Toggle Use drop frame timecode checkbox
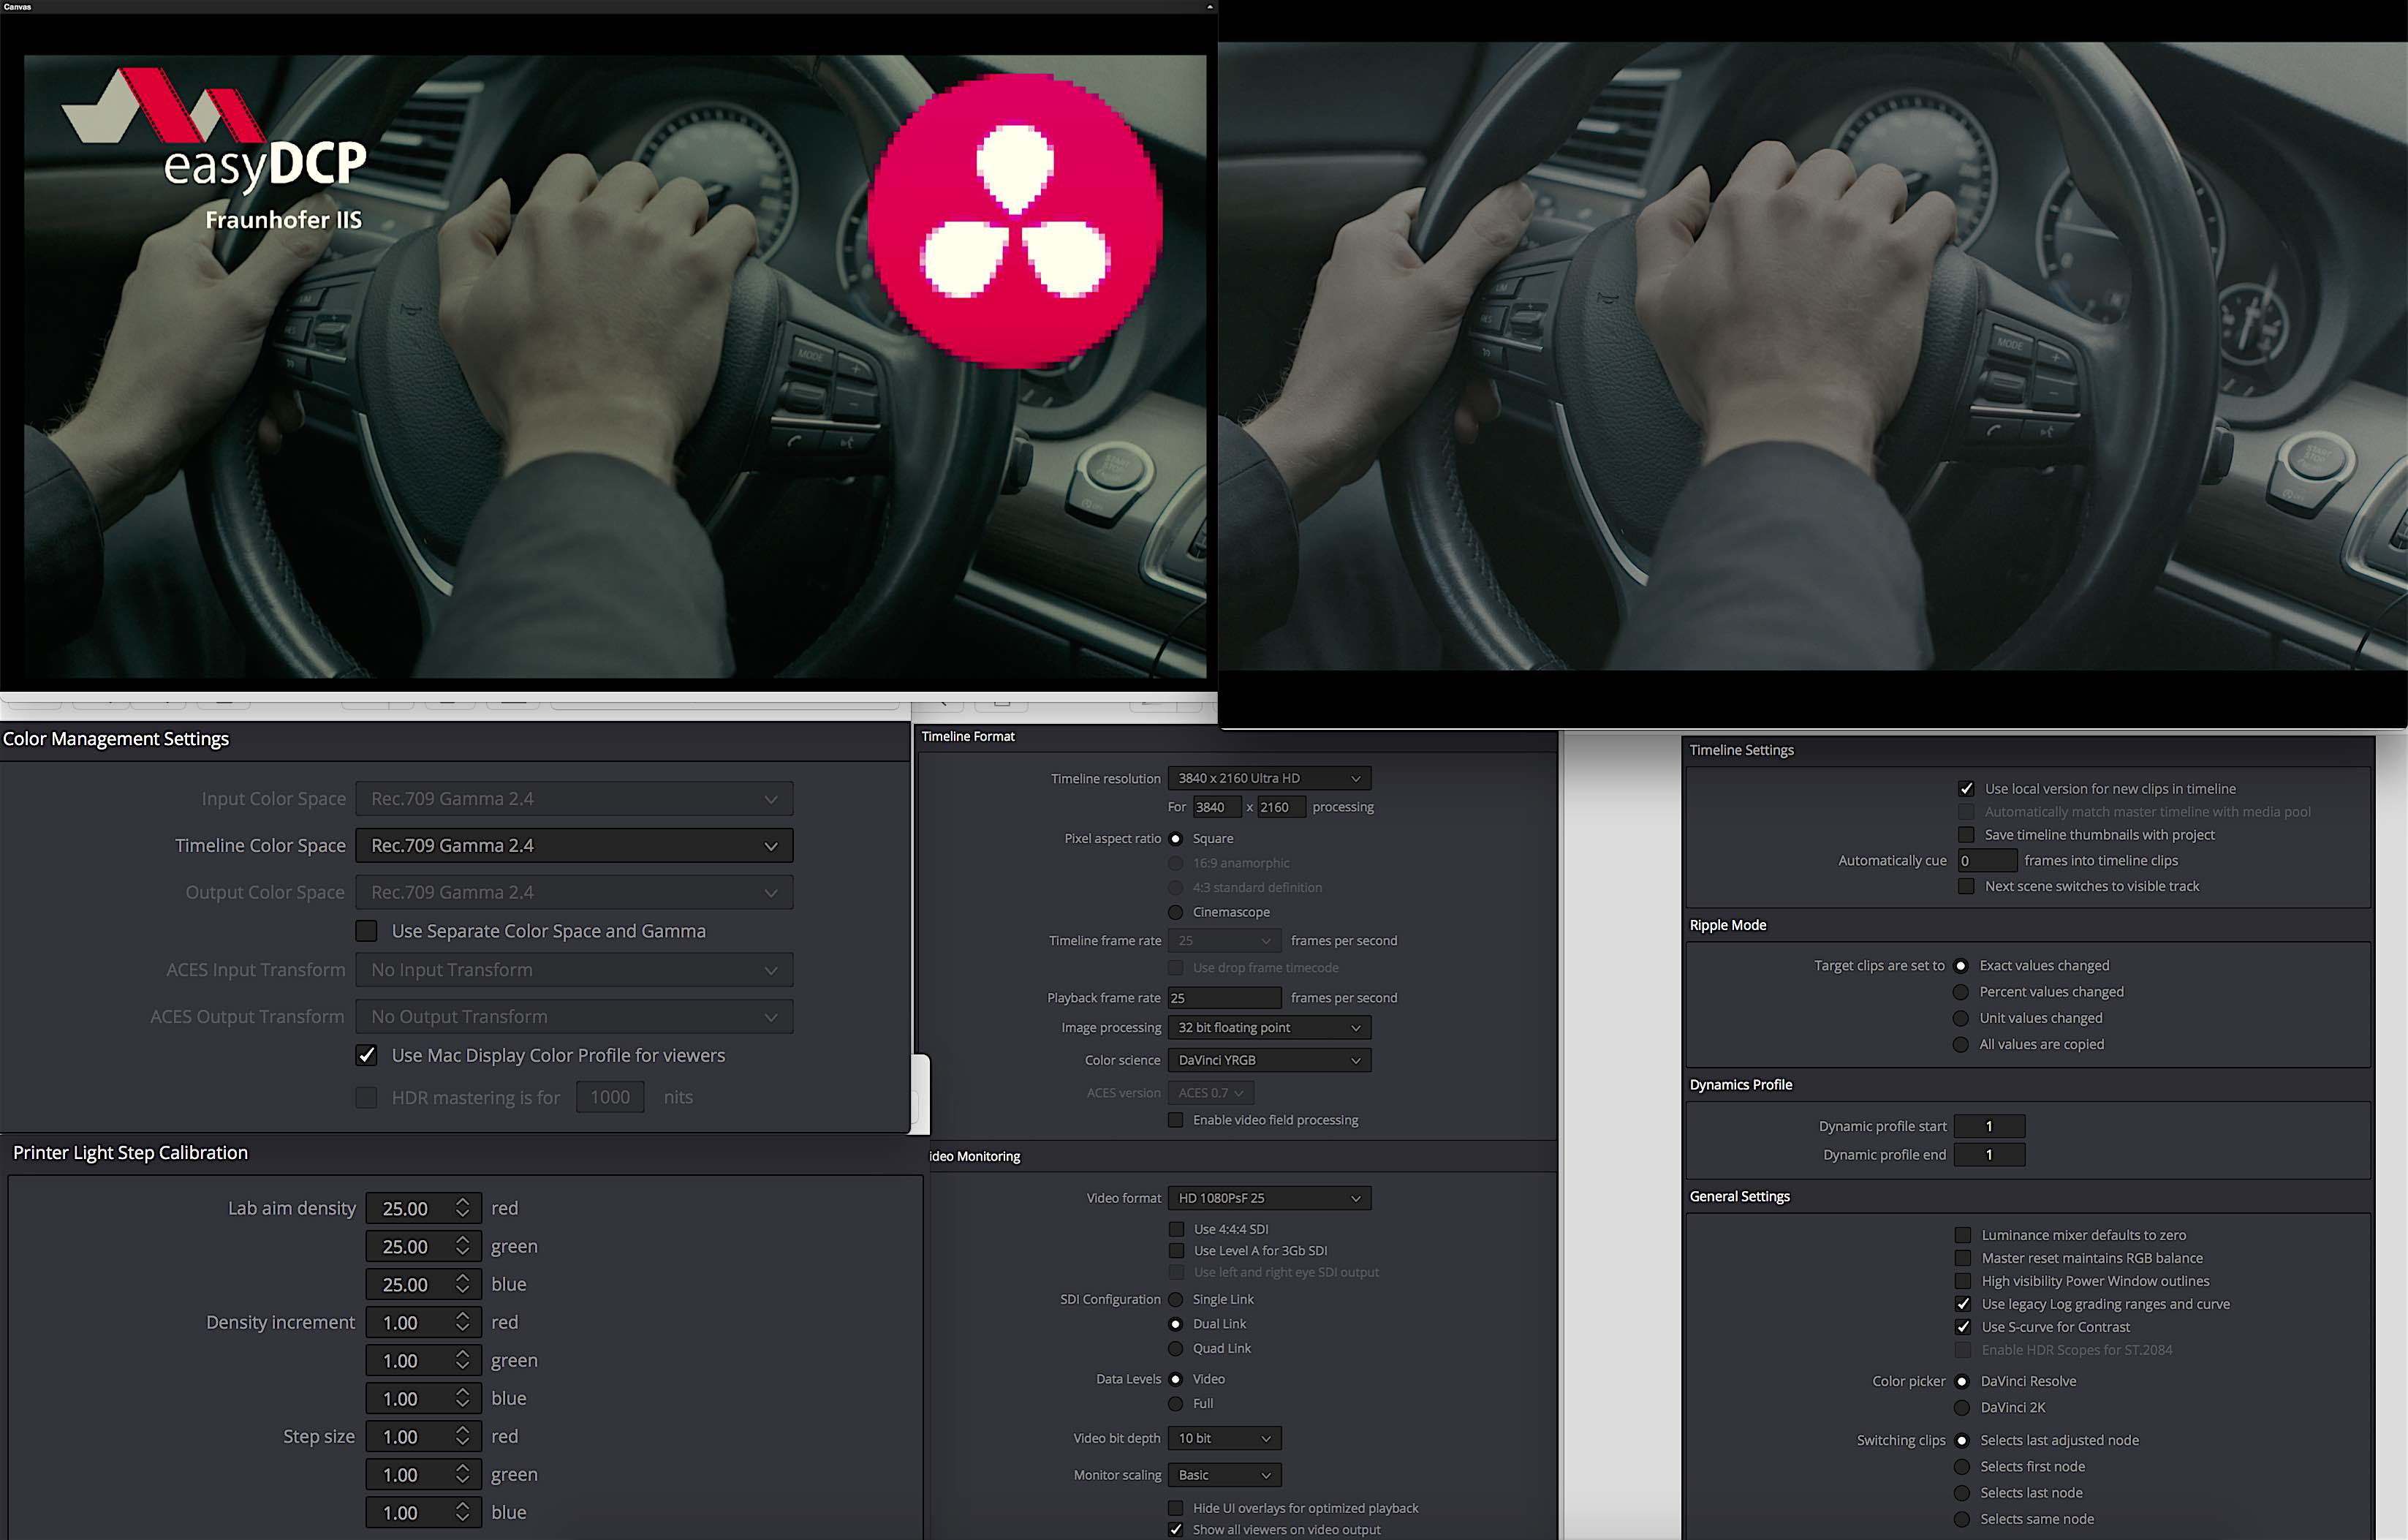Viewport: 2408px width, 1540px height. (1176, 967)
